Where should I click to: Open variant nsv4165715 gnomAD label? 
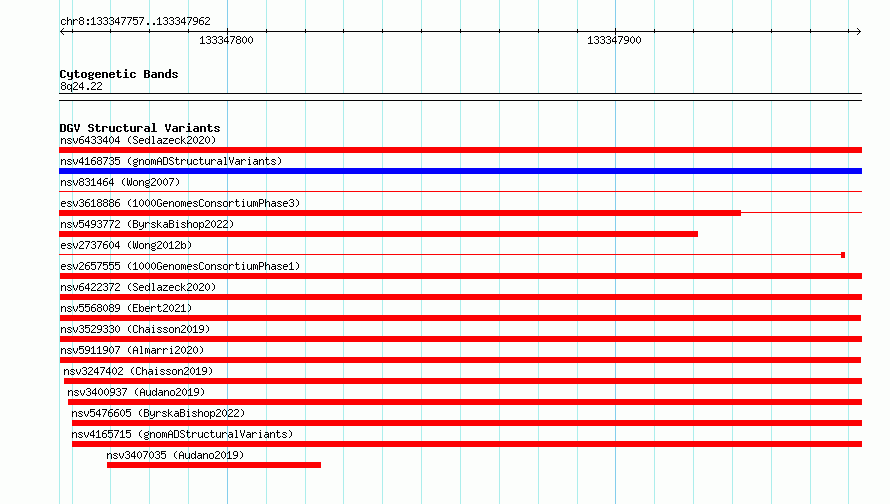pyautogui.click(x=182, y=434)
